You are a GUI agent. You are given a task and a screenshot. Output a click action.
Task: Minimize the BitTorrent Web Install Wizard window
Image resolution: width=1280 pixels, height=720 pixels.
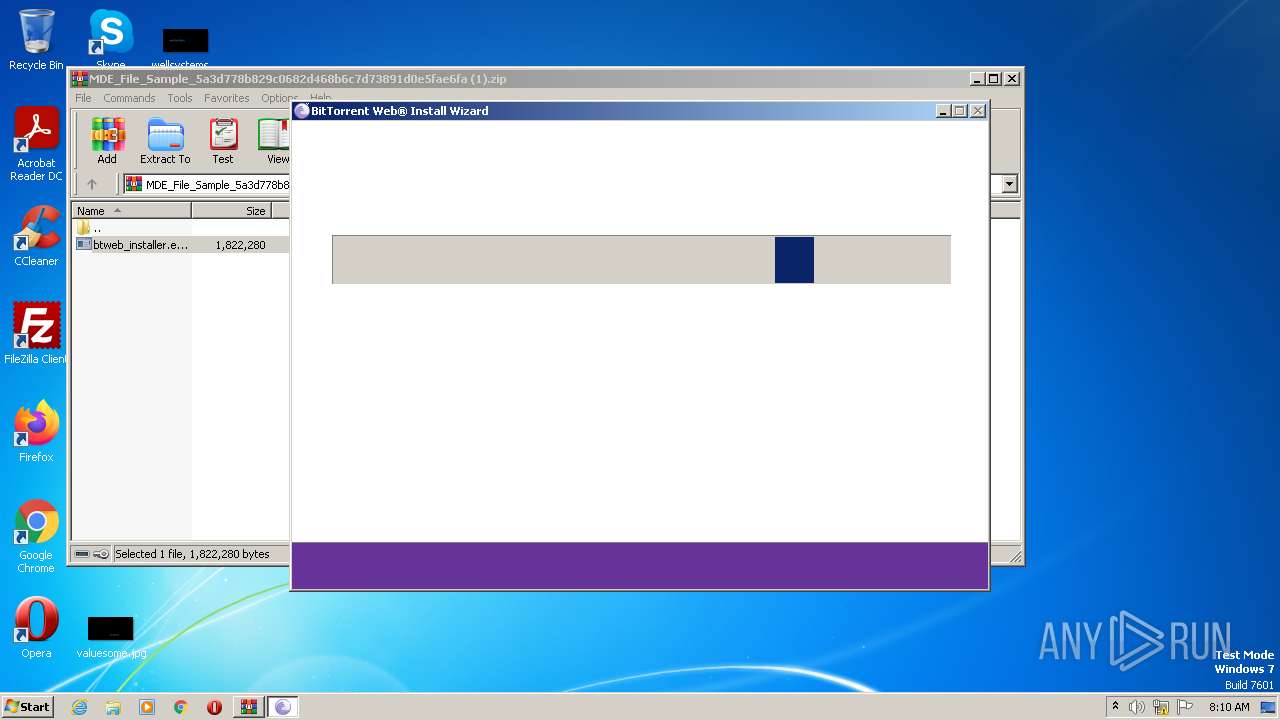942,111
